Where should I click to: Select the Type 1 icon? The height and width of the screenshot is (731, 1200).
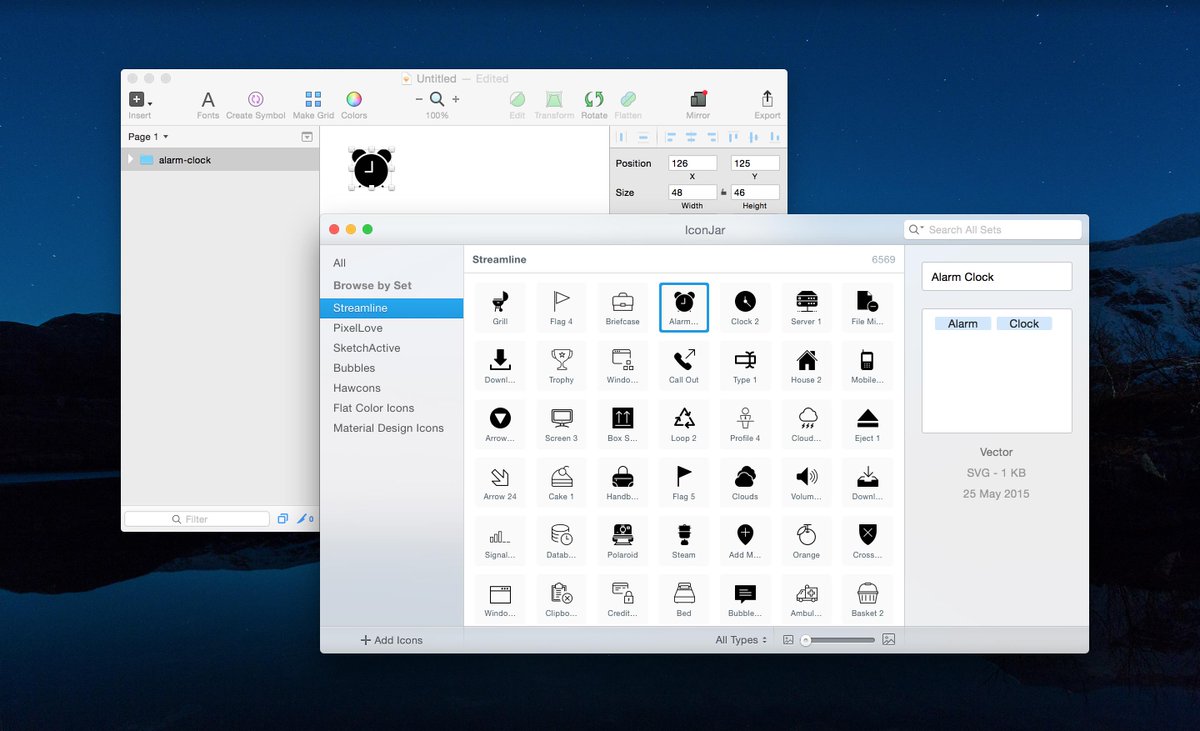745,365
